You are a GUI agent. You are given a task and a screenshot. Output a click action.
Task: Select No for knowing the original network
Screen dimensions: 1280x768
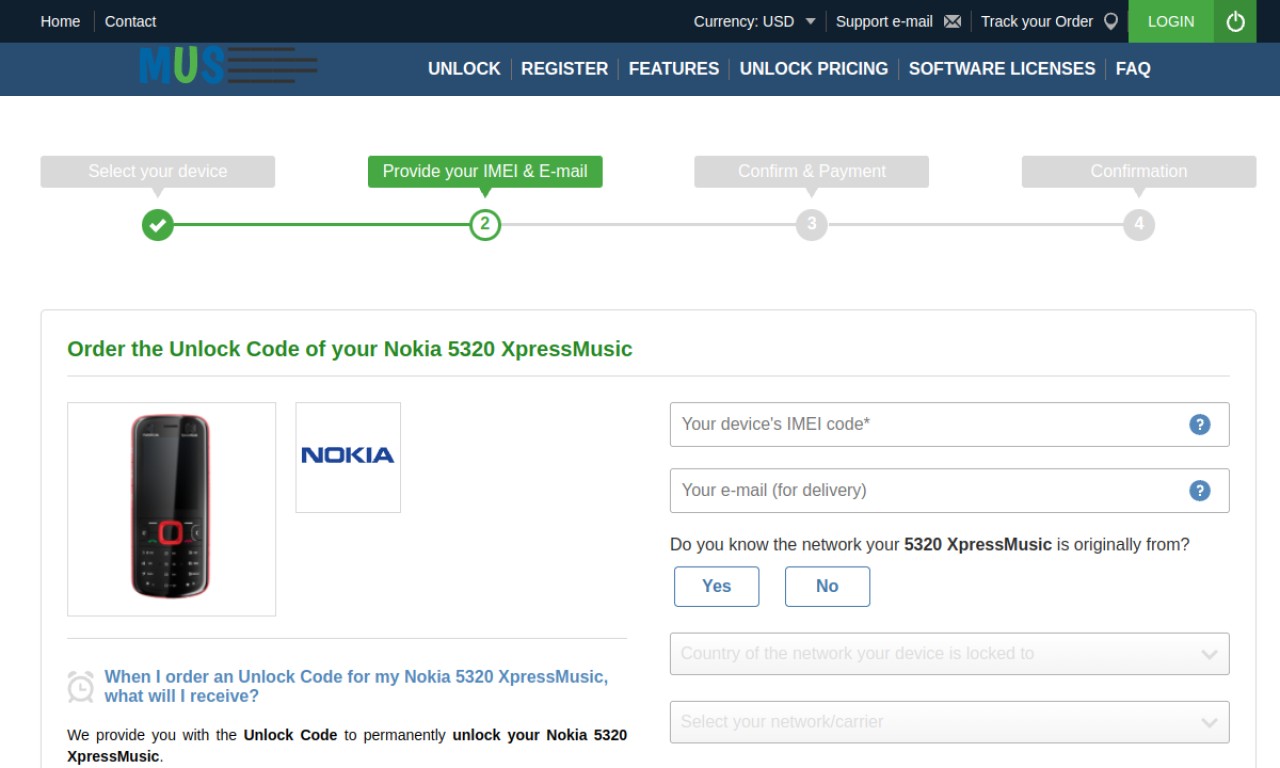tap(827, 586)
